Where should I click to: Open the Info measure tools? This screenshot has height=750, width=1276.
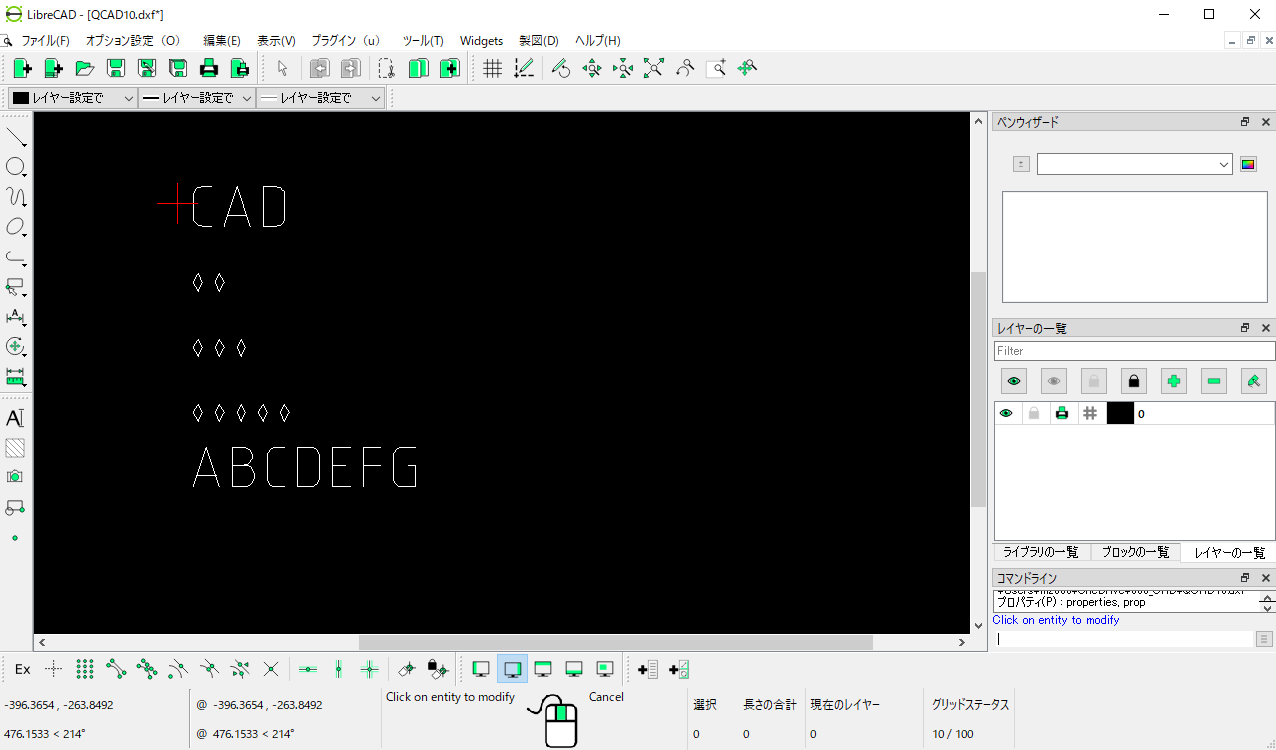click(16, 377)
